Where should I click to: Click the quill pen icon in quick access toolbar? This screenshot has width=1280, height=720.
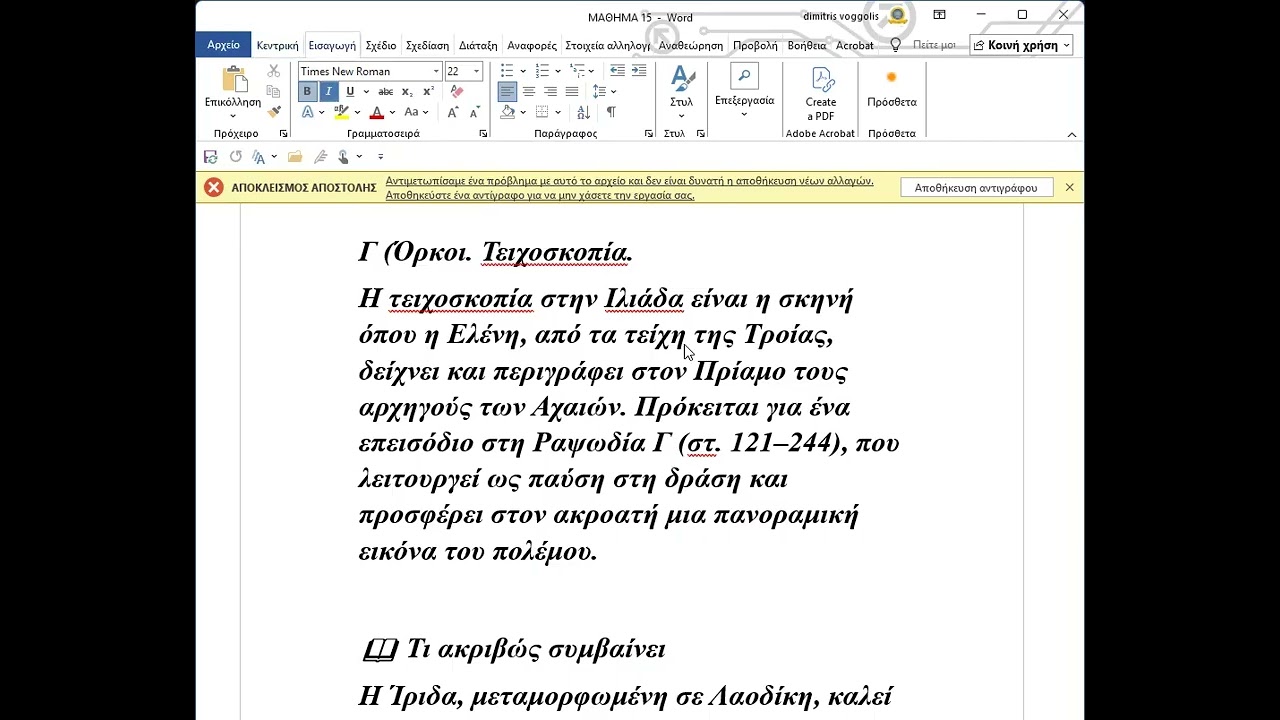320,157
